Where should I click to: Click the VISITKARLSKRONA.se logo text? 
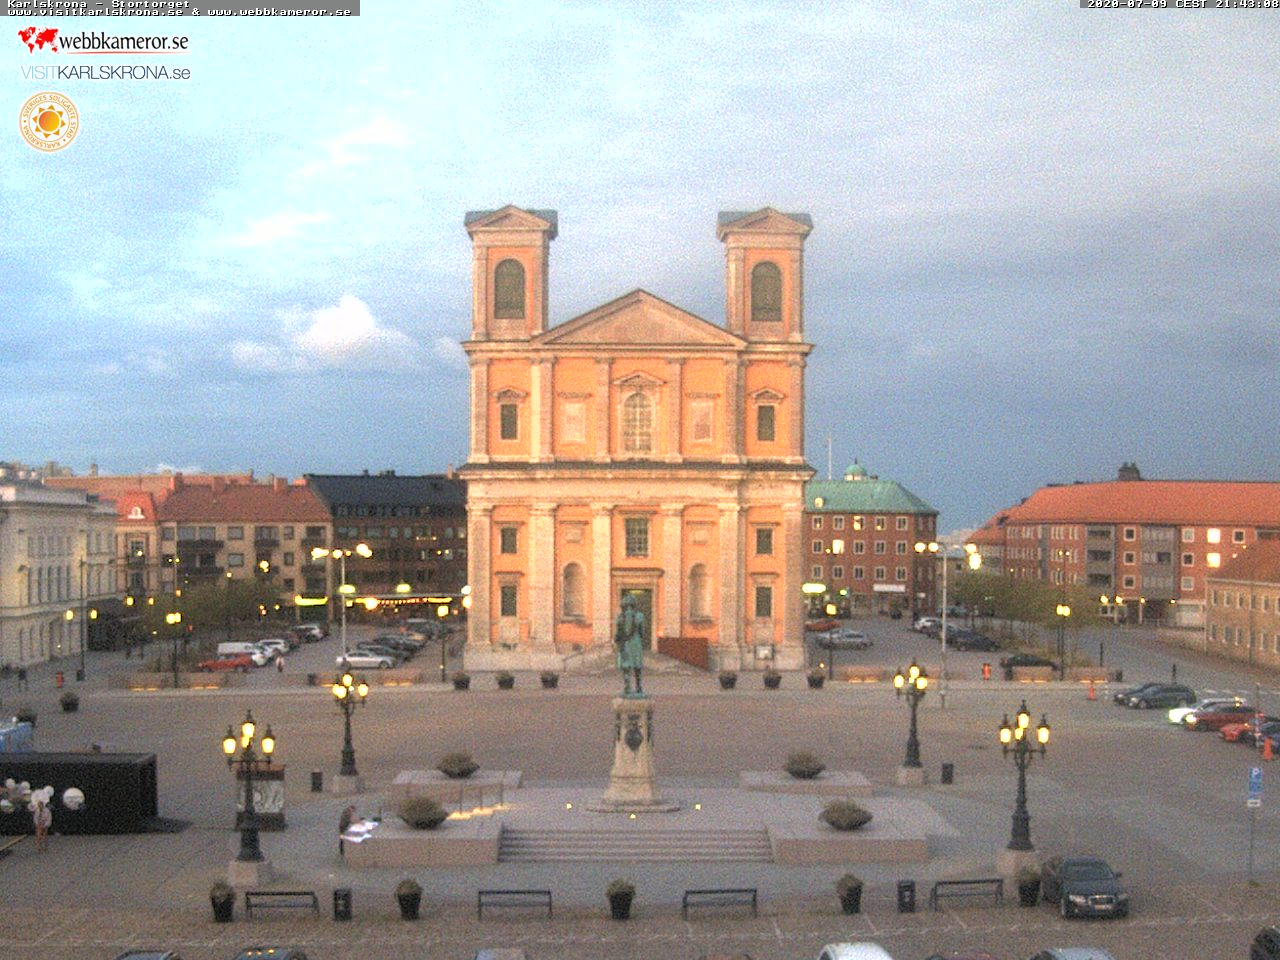click(x=105, y=73)
